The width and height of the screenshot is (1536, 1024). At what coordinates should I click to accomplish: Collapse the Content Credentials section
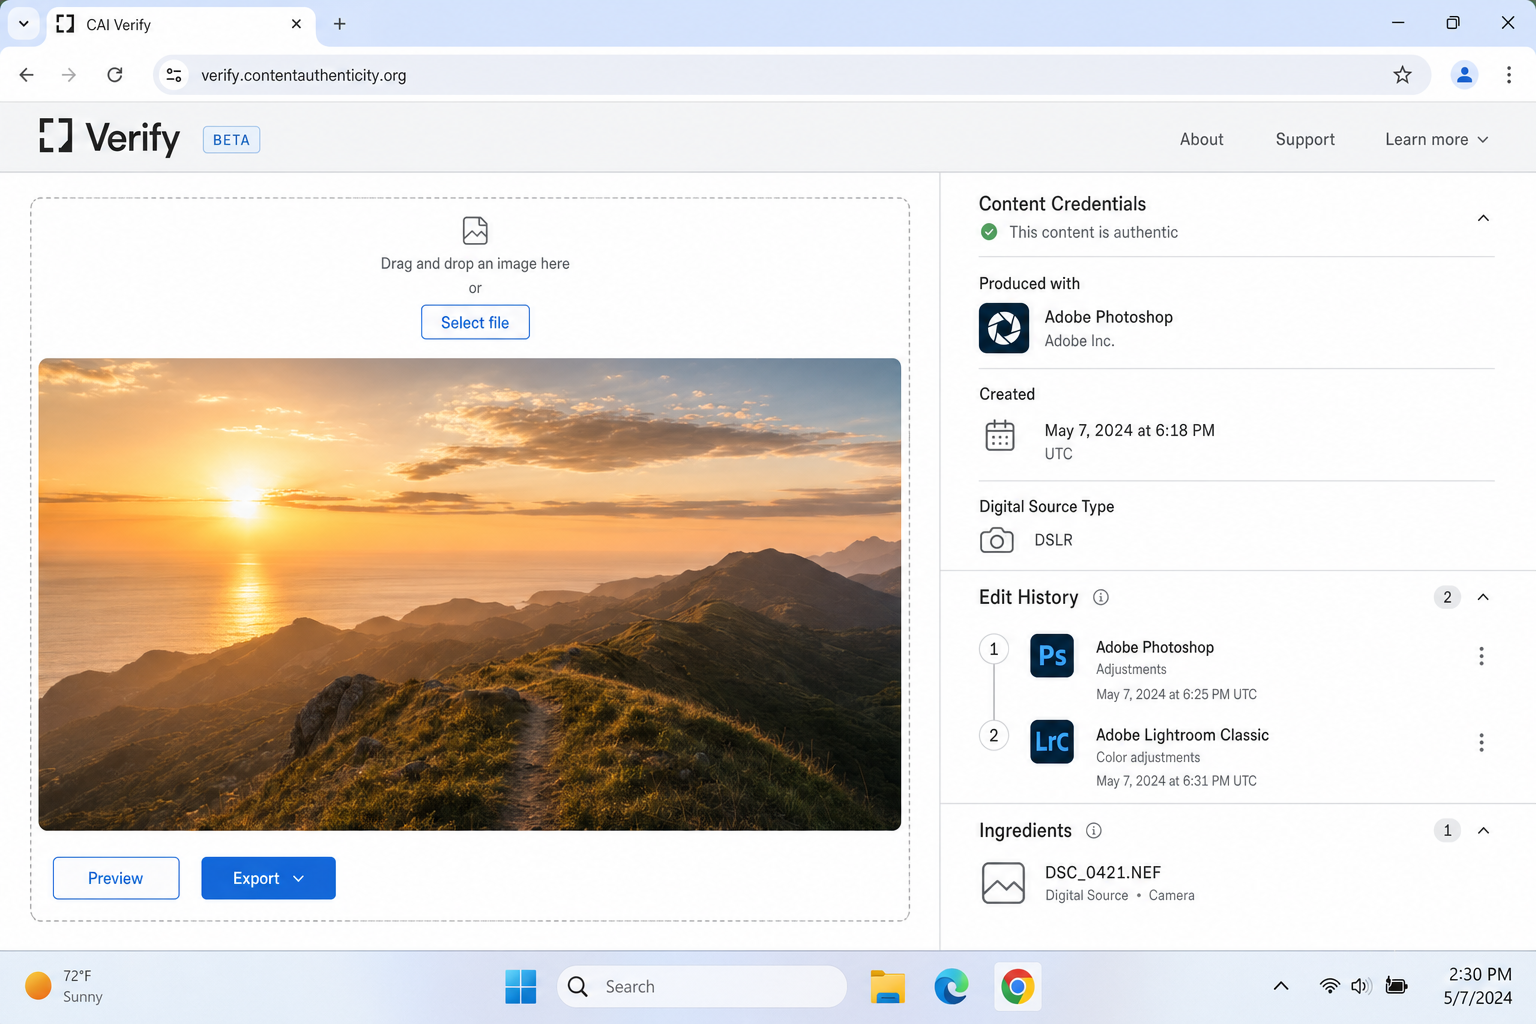[x=1483, y=217]
